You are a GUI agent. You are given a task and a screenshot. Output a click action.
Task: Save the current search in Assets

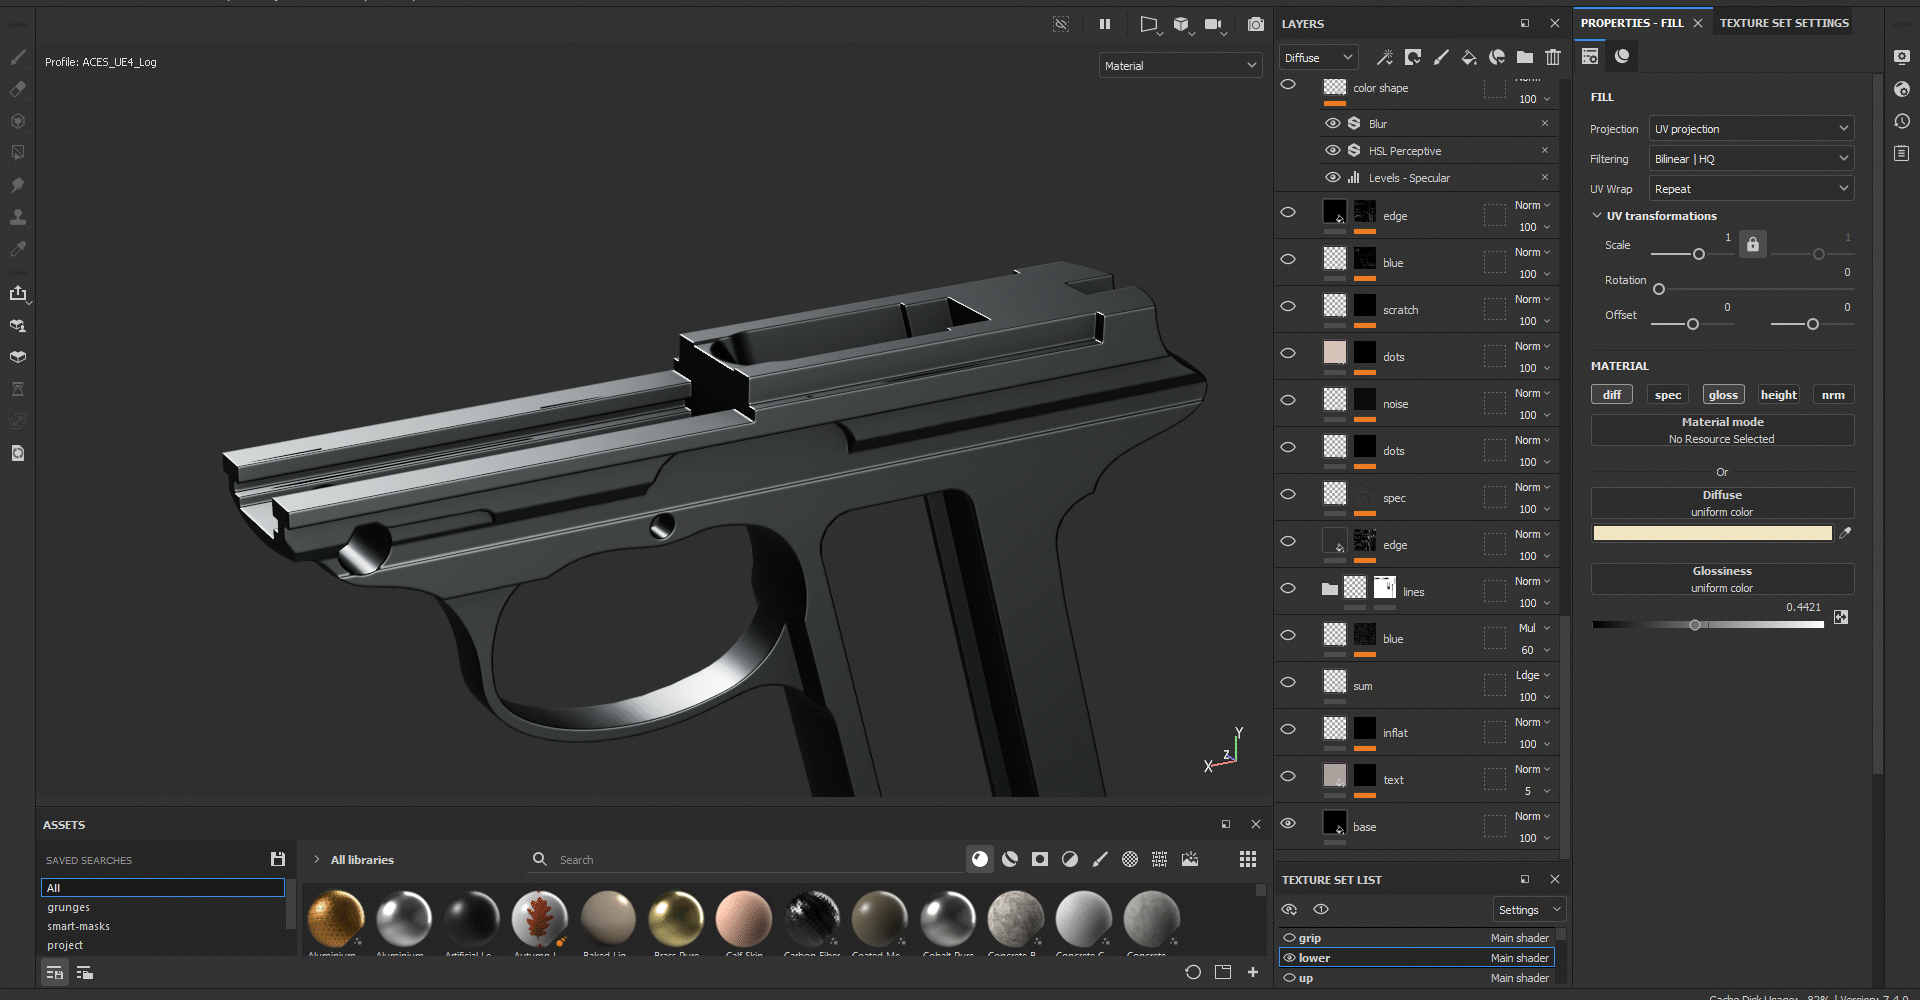point(278,859)
